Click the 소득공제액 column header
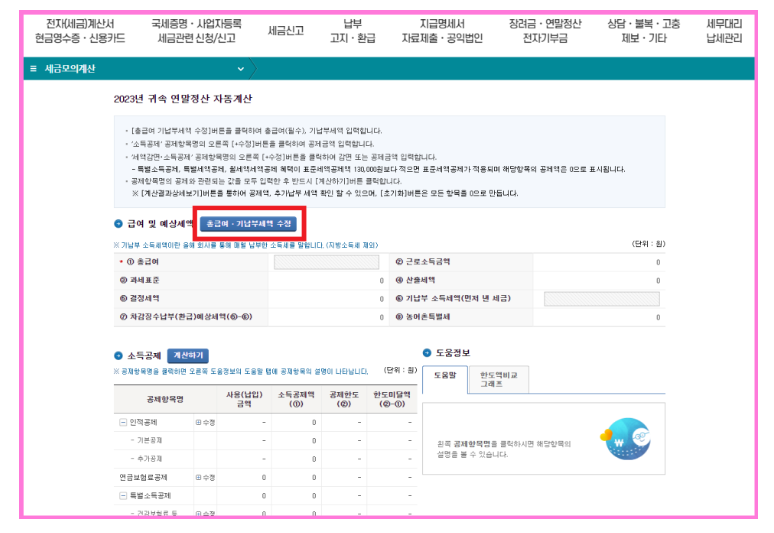774x533 pixels. (x=296, y=399)
